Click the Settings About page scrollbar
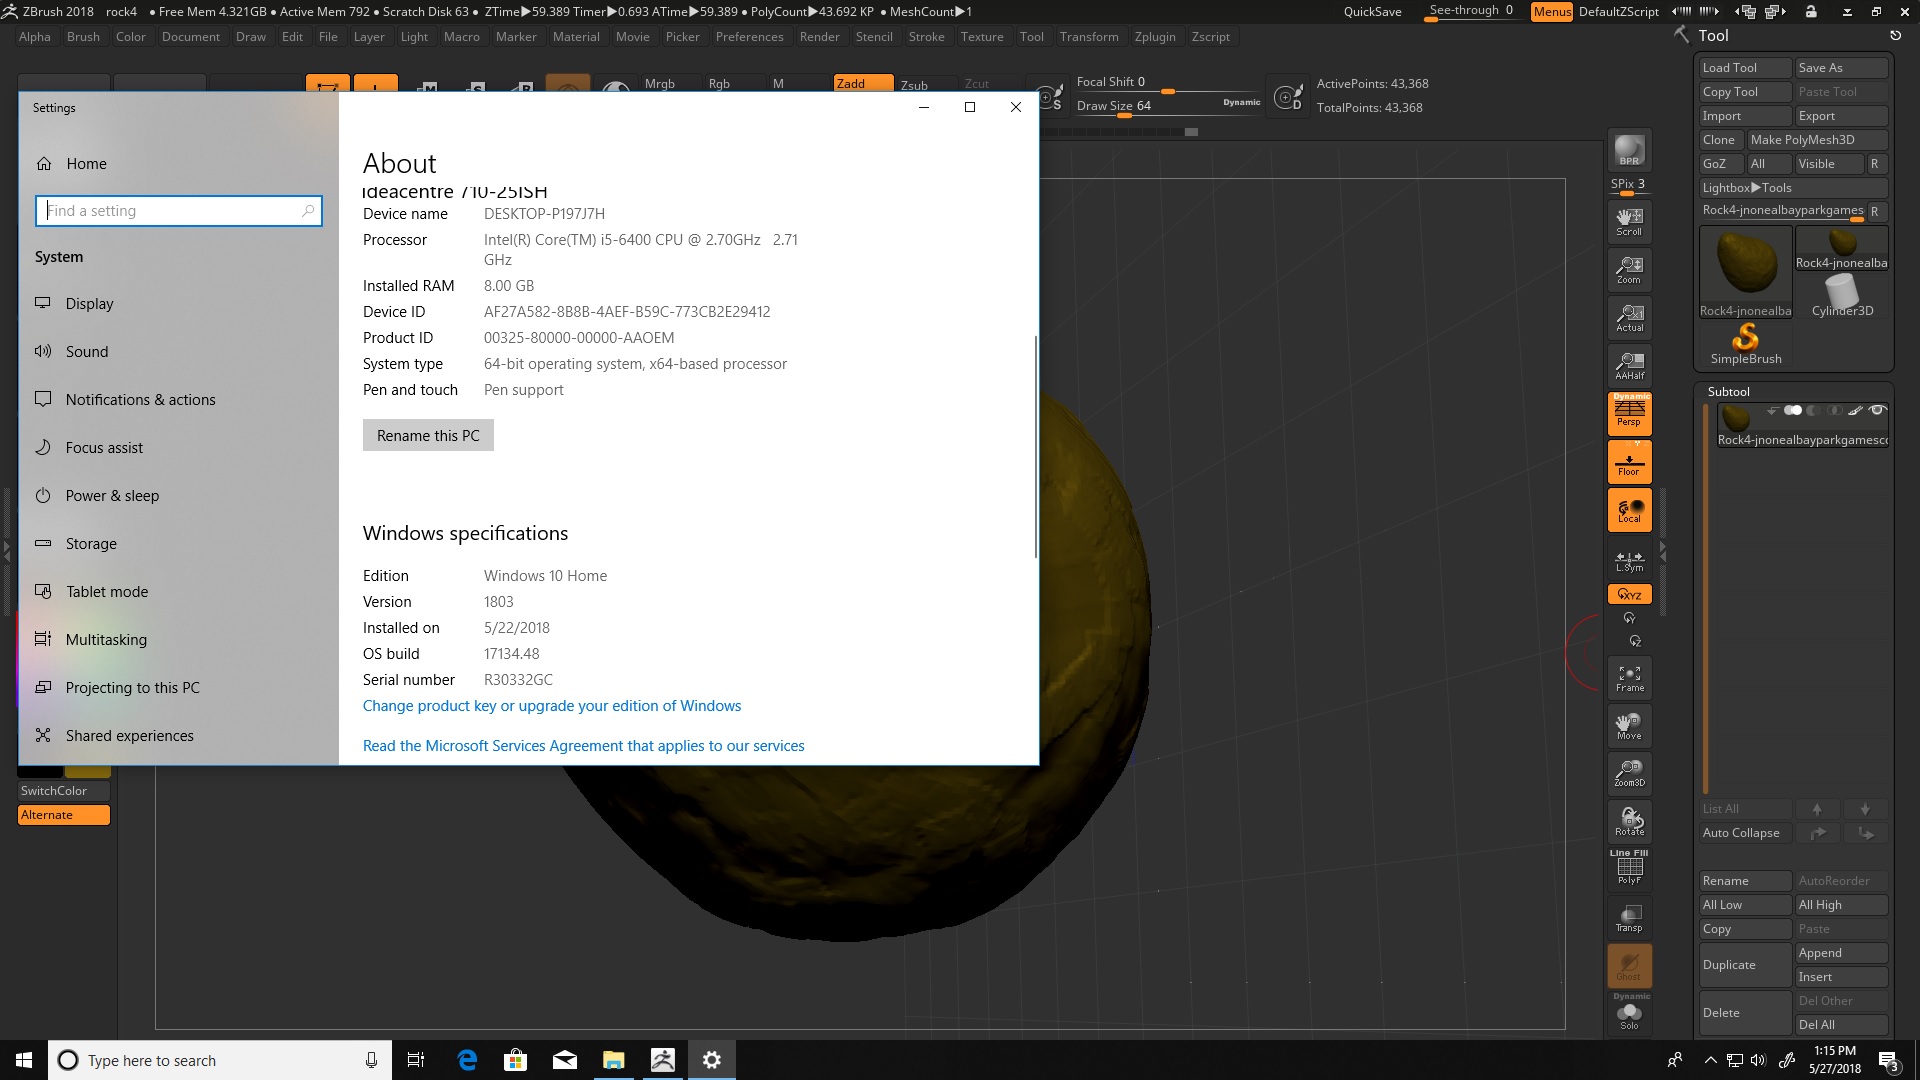This screenshot has height=1080, width=1920. click(x=1035, y=446)
